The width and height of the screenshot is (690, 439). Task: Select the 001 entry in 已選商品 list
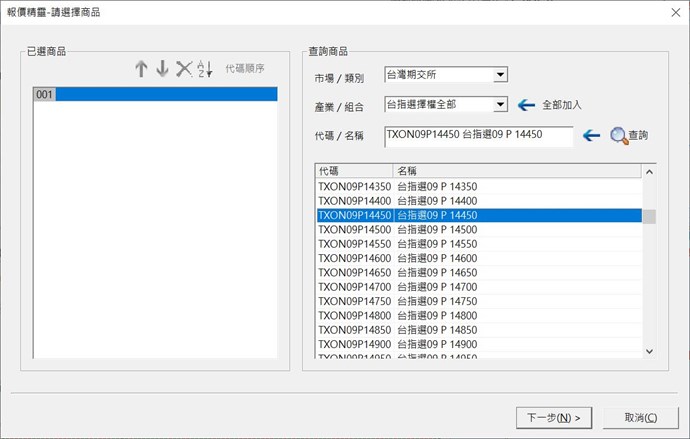coord(154,94)
